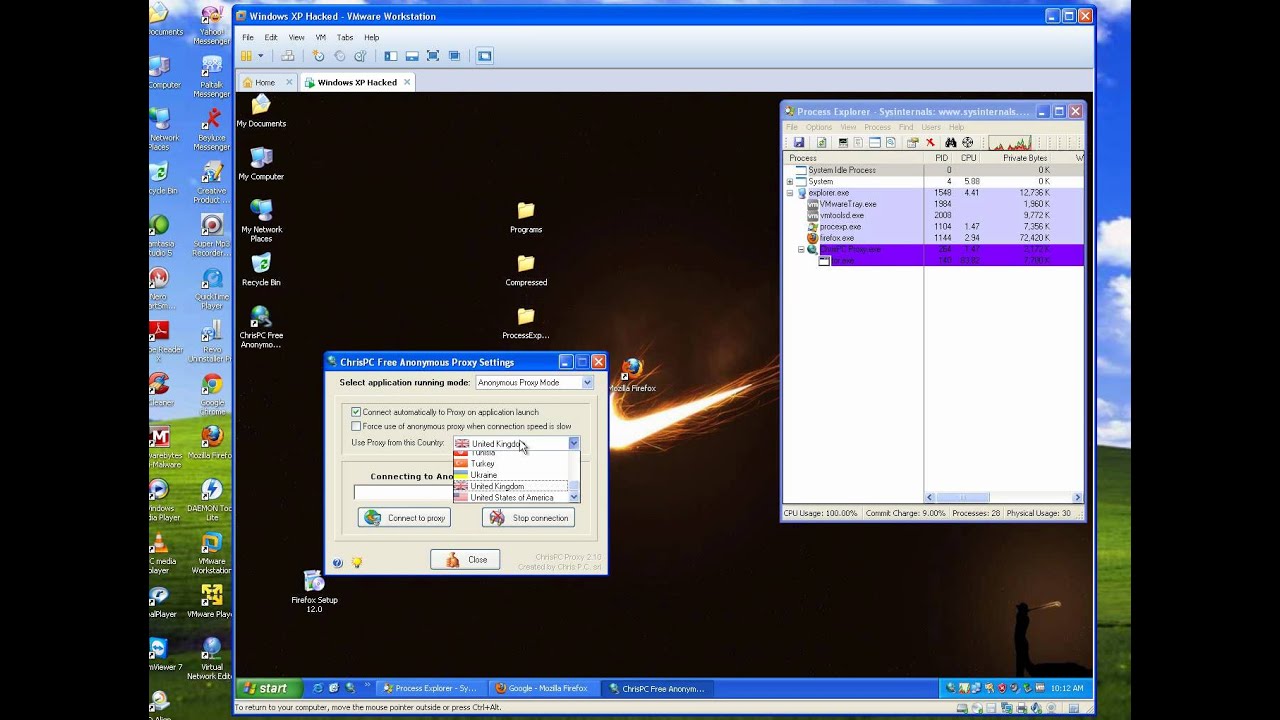The height and width of the screenshot is (720, 1280).
Task: Close Windows XP Hacked VMware tab
Action: tap(407, 82)
